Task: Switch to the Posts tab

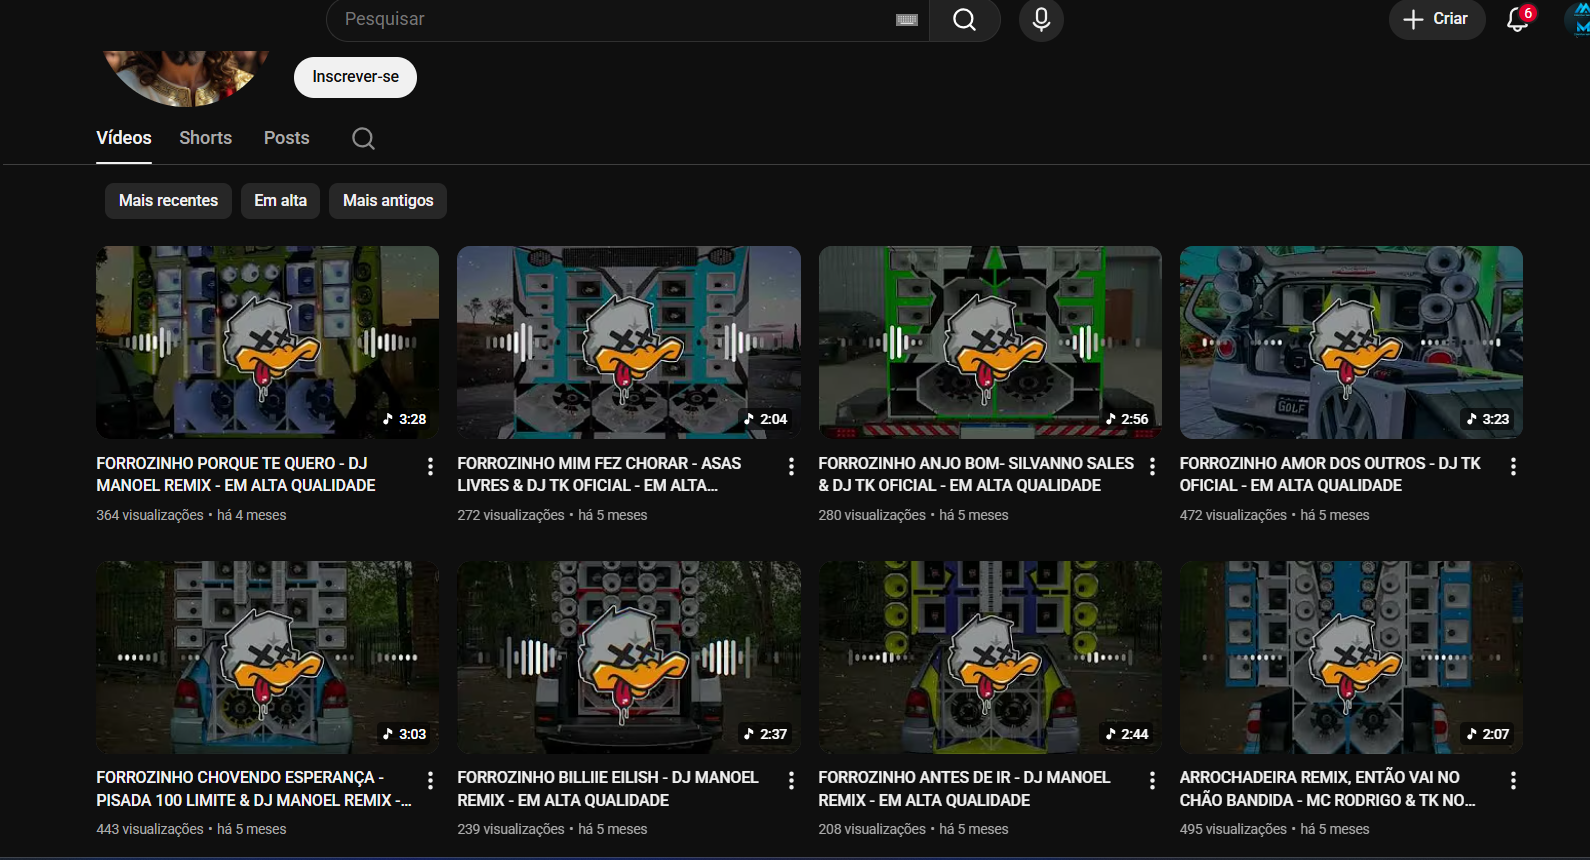Action: click(287, 138)
